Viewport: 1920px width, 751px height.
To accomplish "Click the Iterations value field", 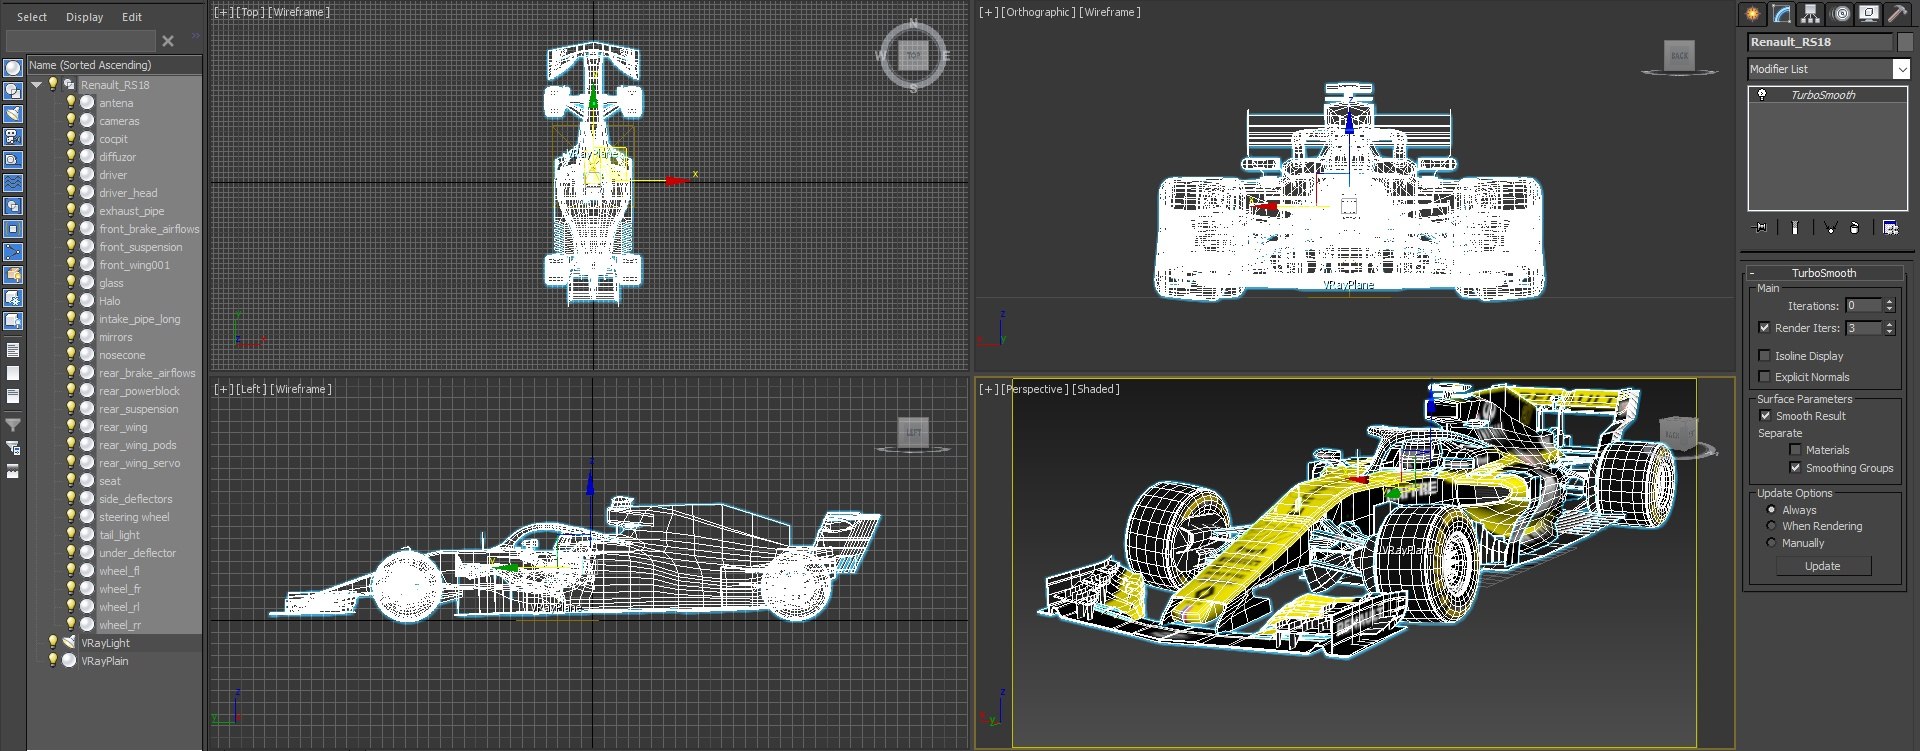I will [x=1863, y=306].
